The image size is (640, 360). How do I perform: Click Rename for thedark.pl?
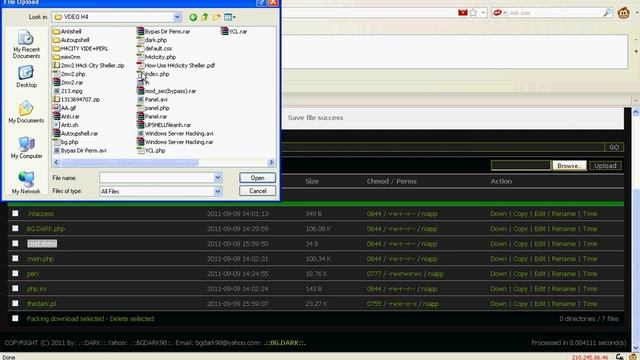563,304
